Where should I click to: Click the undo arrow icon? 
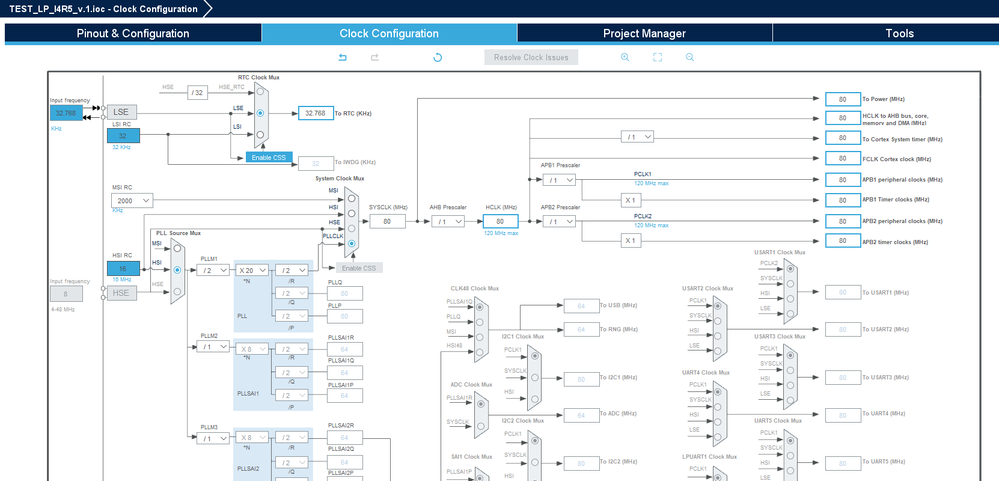click(x=343, y=57)
